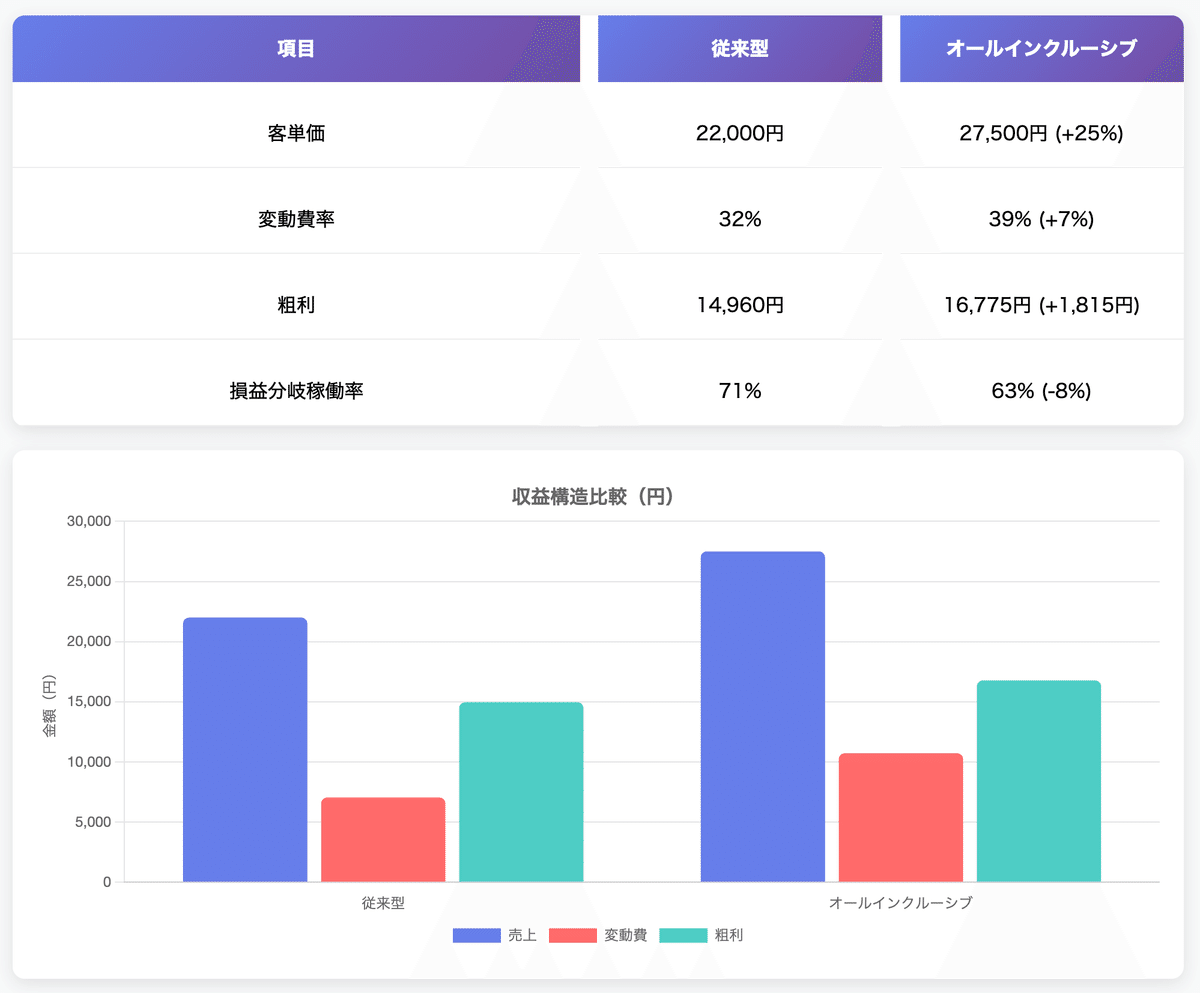This screenshot has height=993, width=1200.
Task: Select the 27,500円 (+25%) cell
Action: point(1041,133)
